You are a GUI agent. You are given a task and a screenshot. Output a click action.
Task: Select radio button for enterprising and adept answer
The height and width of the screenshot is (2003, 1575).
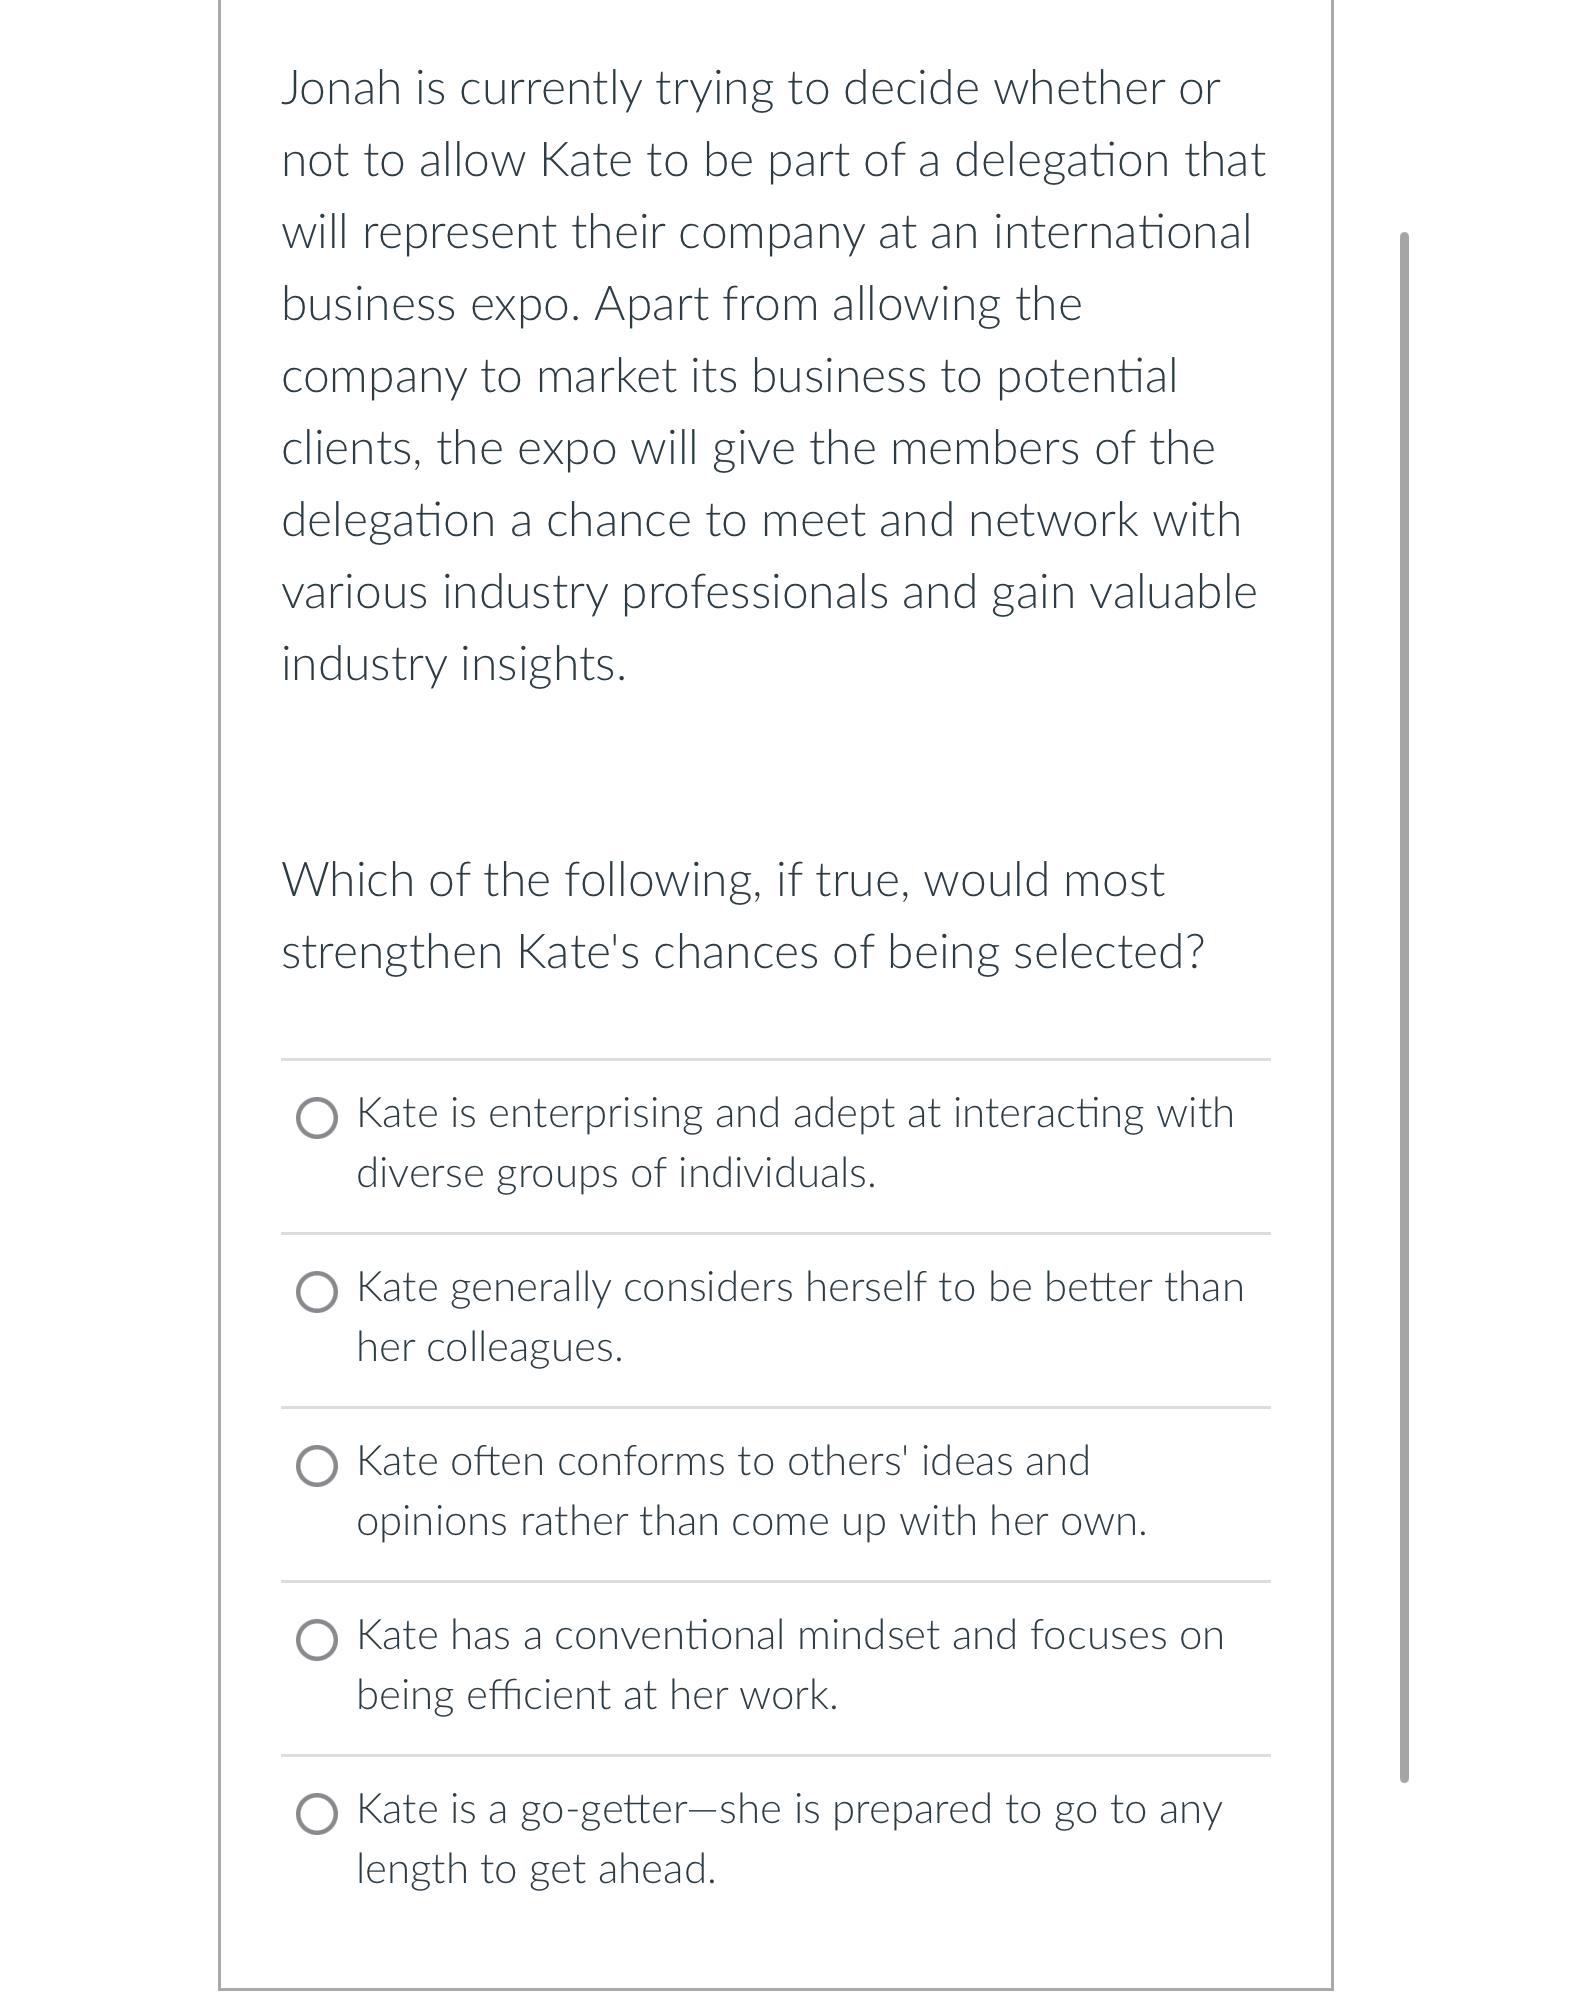[317, 1118]
